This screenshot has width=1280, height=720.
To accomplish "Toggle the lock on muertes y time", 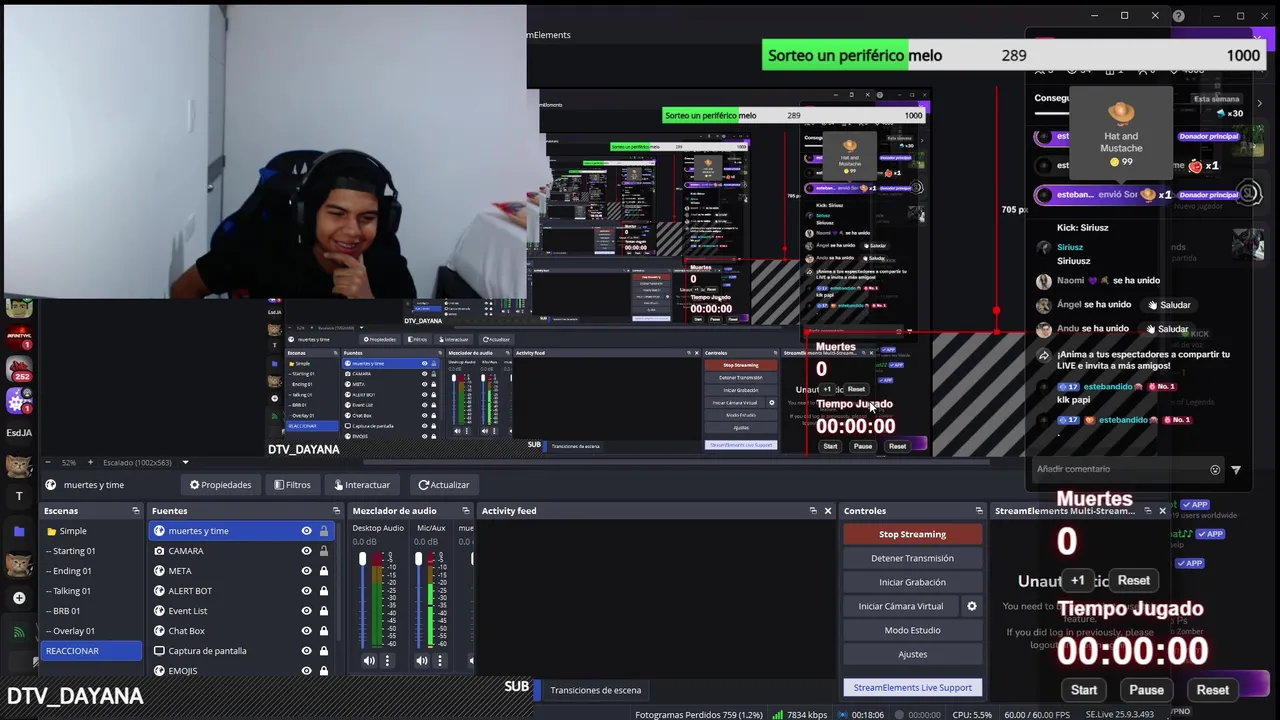I will click(x=324, y=531).
